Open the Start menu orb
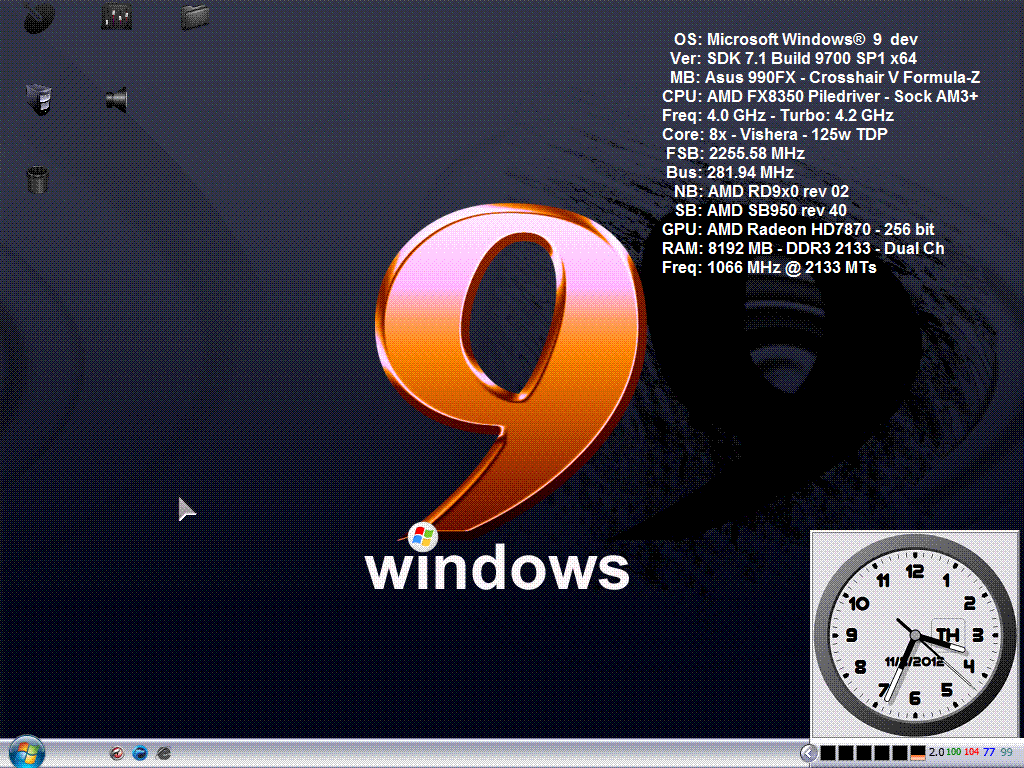Image resolution: width=1024 pixels, height=768 pixels. click(x=26, y=752)
